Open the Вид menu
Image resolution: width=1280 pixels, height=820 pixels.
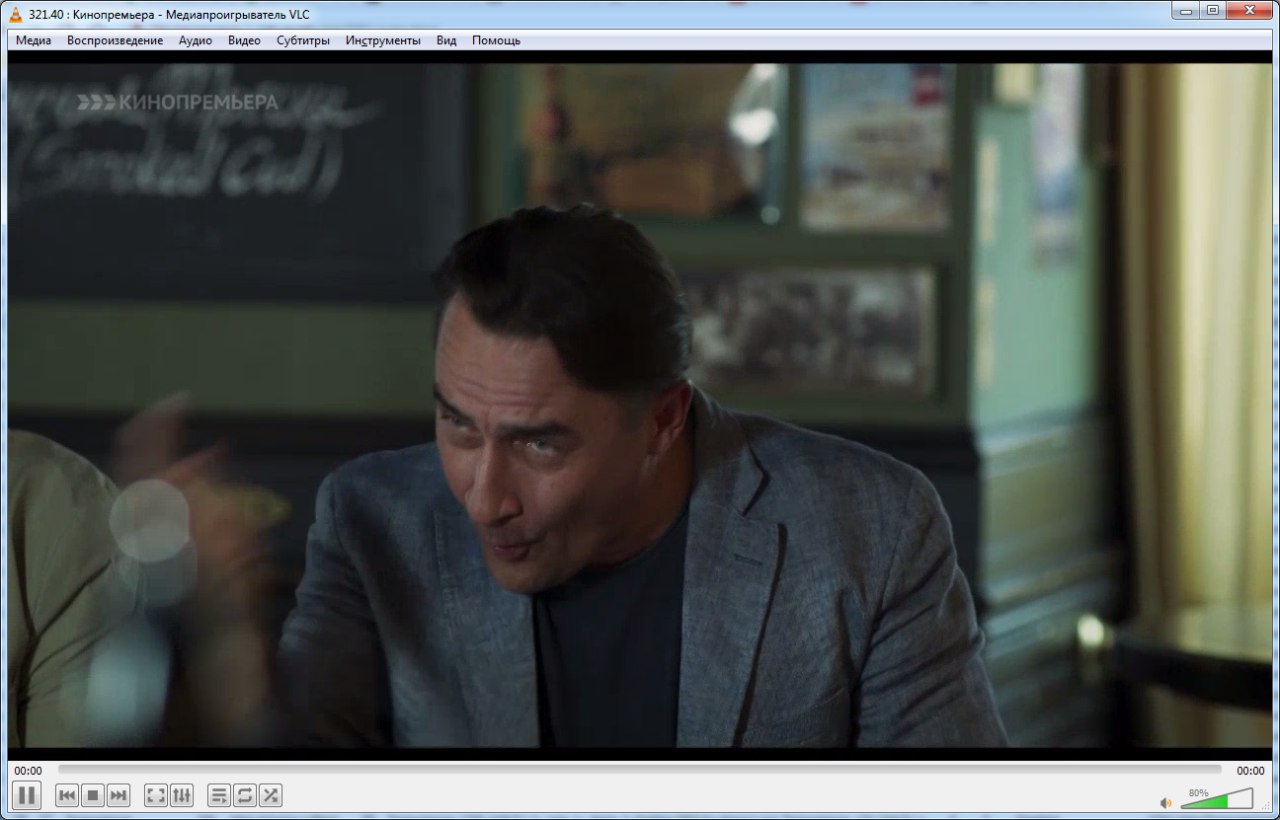tap(446, 41)
